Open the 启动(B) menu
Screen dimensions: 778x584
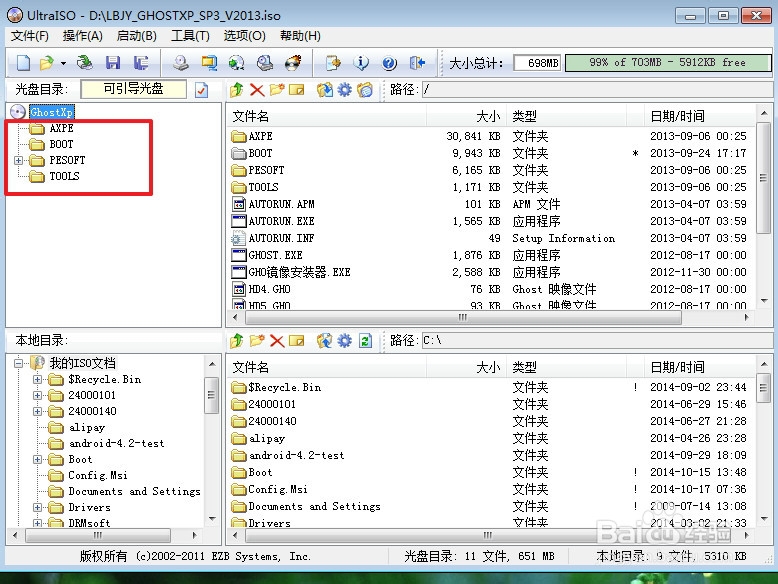click(x=136, y=36)
